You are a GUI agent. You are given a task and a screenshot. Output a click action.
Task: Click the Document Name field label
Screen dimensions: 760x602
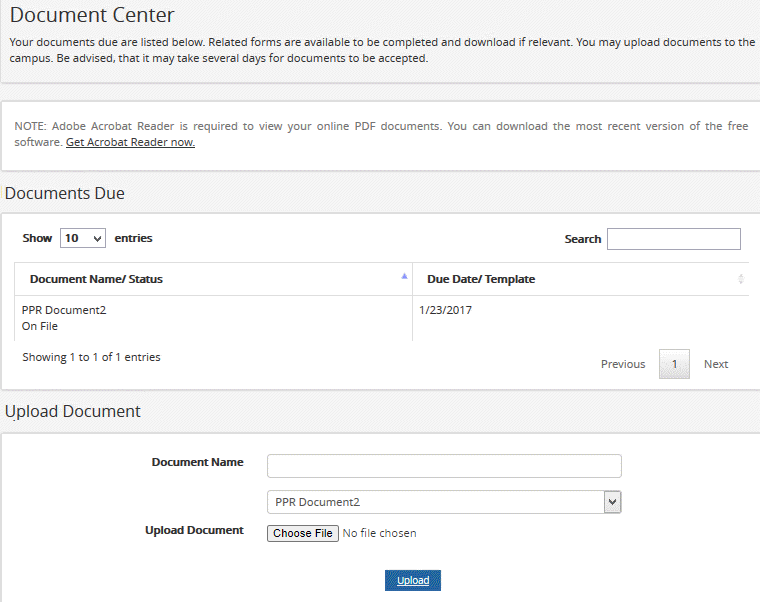pyautogui.click(x=197, y=462)
